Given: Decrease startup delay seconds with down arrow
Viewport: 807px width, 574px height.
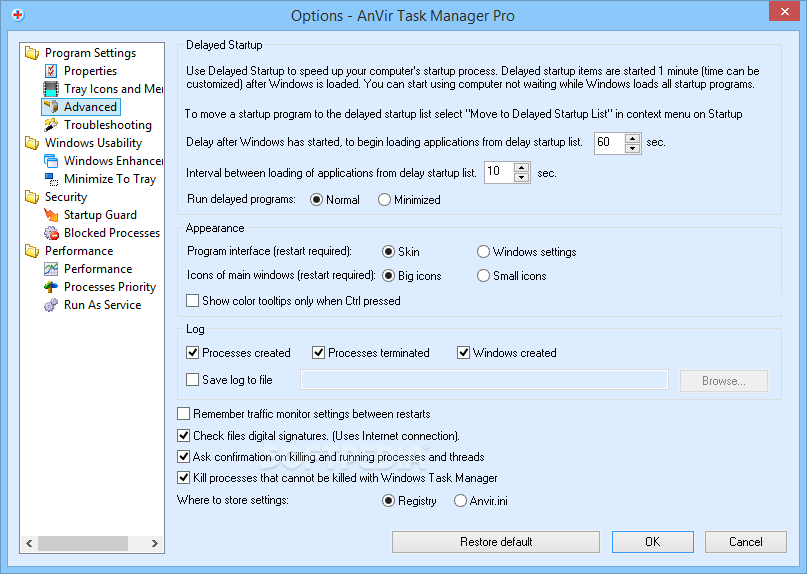Looking at the screenshot, I should click(633, 148).
